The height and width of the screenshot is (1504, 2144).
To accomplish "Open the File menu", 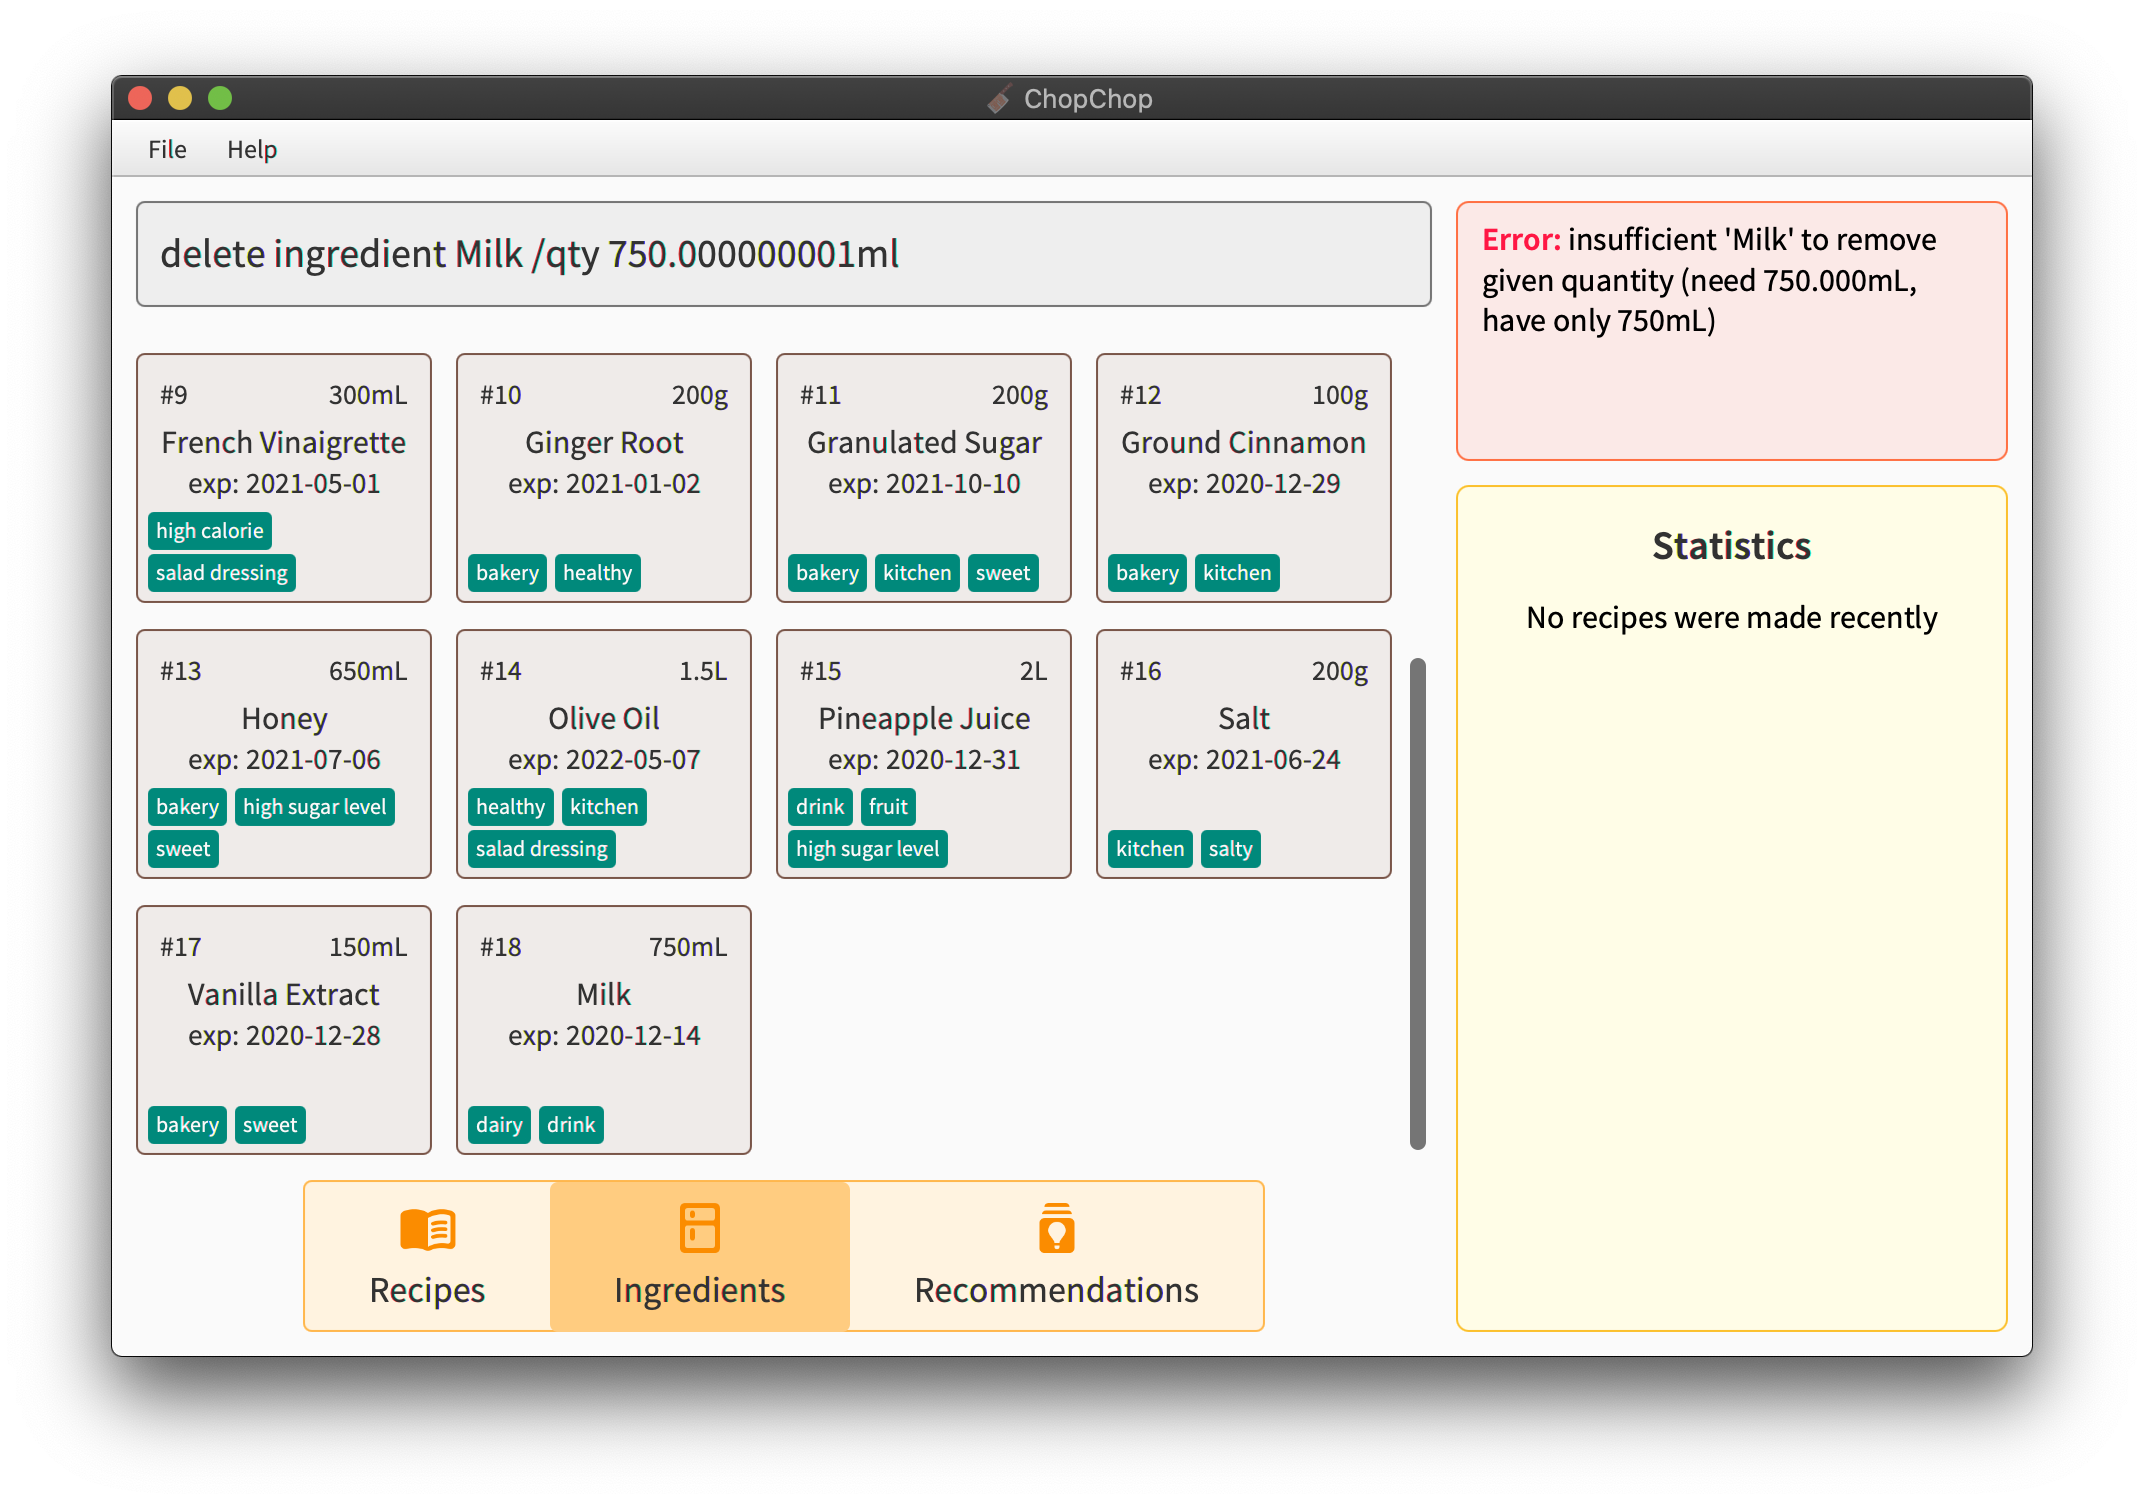I will (167, 149).
